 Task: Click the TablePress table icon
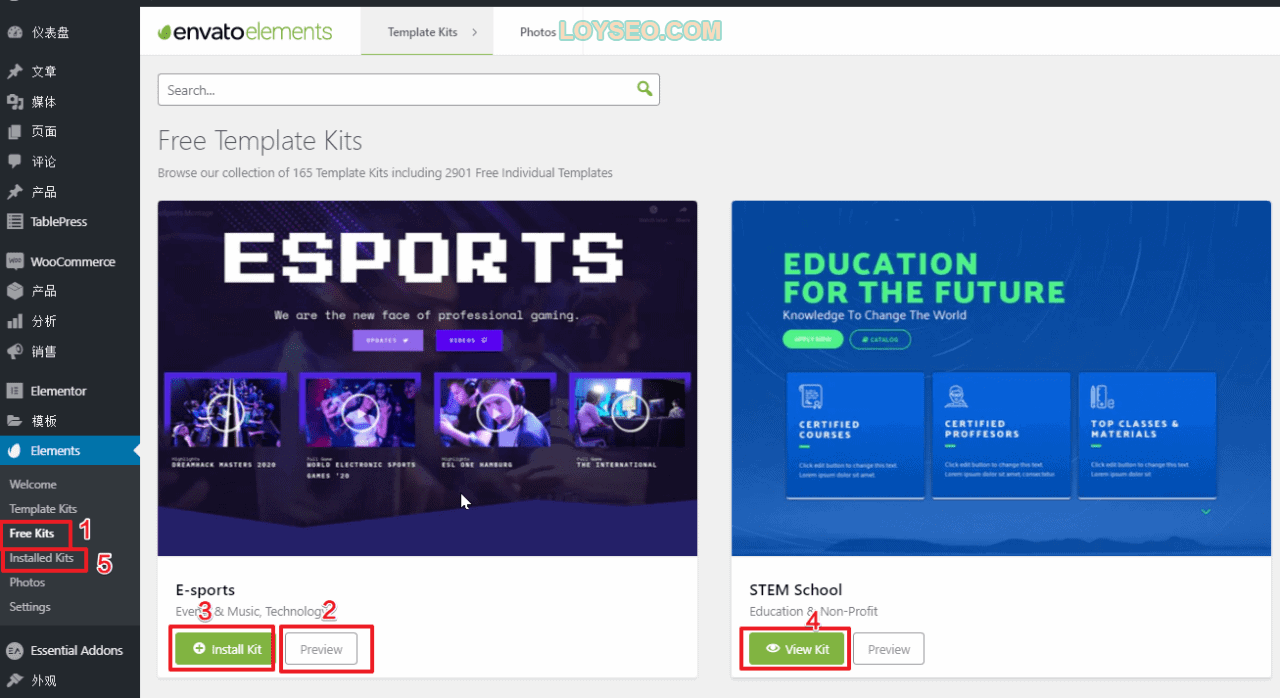15,222
